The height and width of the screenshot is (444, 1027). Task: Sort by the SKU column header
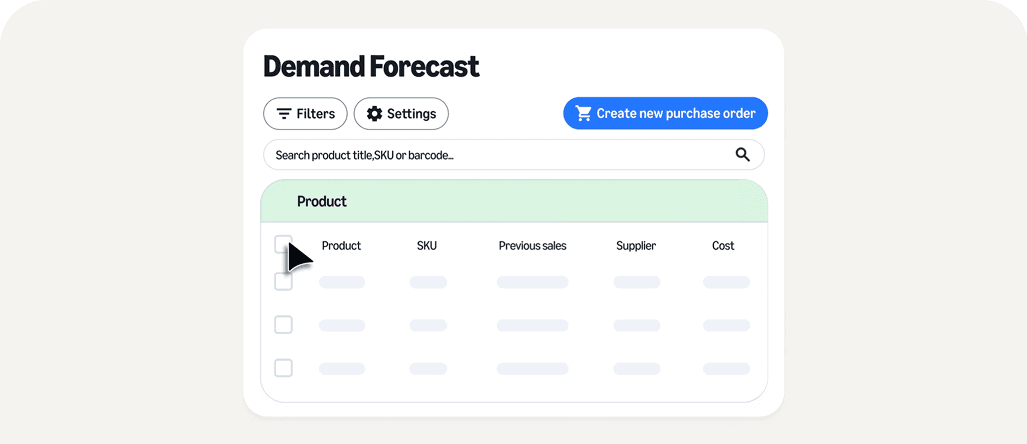click(427, 246)
